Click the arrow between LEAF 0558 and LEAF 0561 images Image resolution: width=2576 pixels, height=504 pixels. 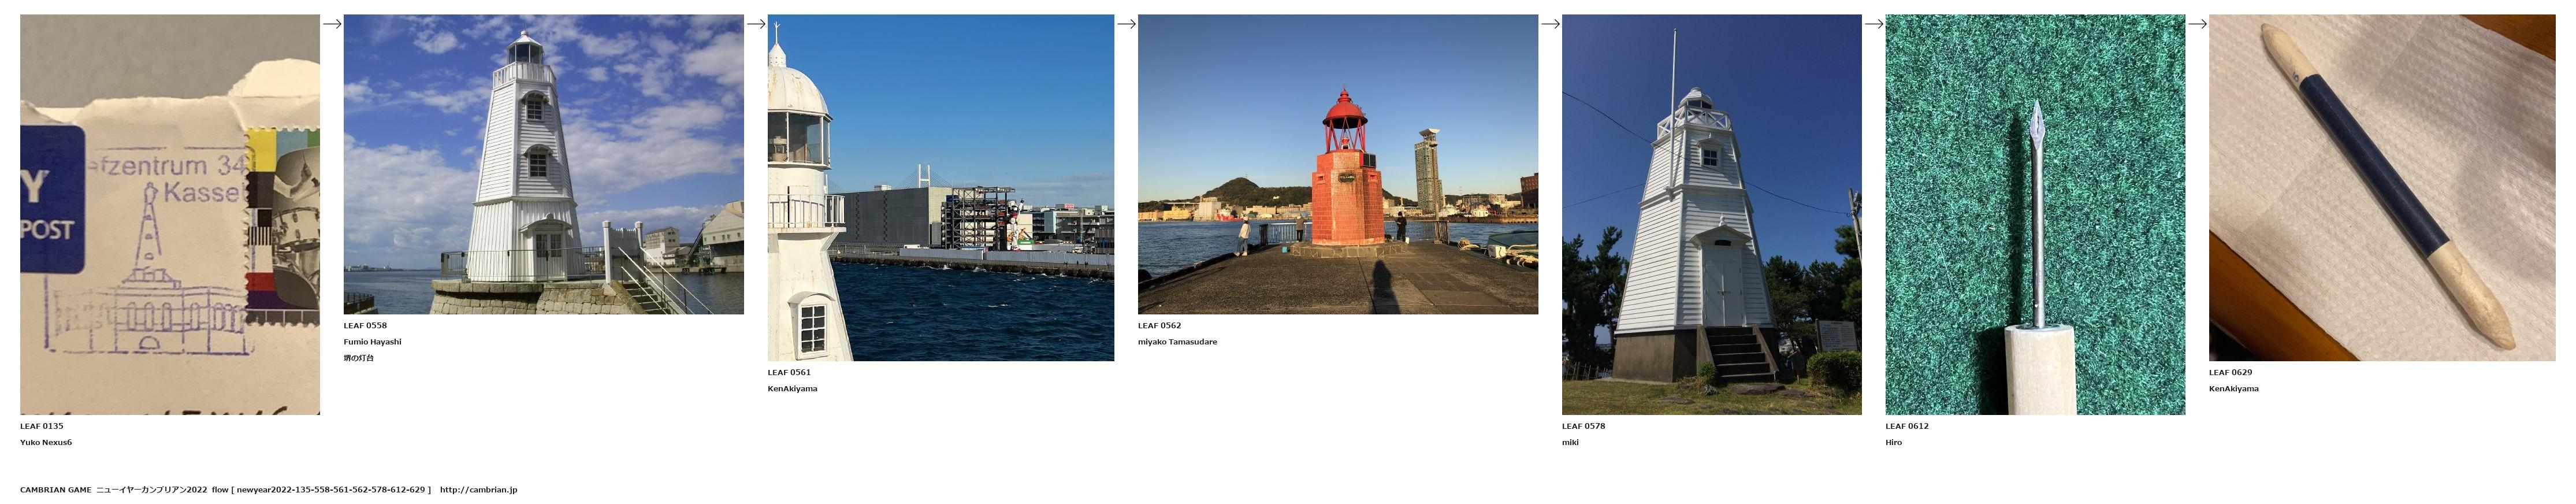(756, 24)
